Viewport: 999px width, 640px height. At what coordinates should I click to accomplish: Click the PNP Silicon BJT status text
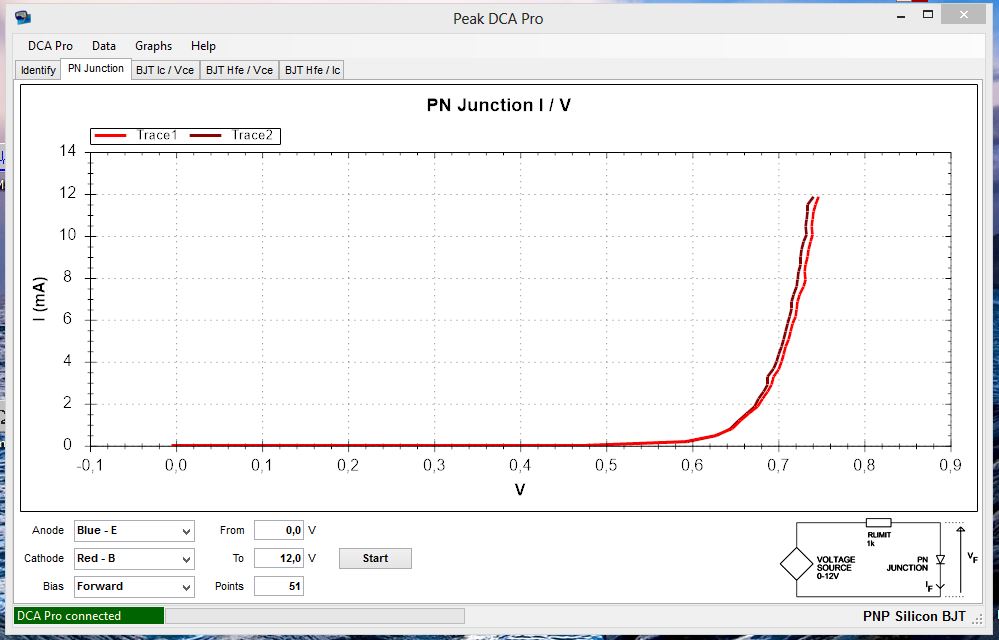coord(914,616)
